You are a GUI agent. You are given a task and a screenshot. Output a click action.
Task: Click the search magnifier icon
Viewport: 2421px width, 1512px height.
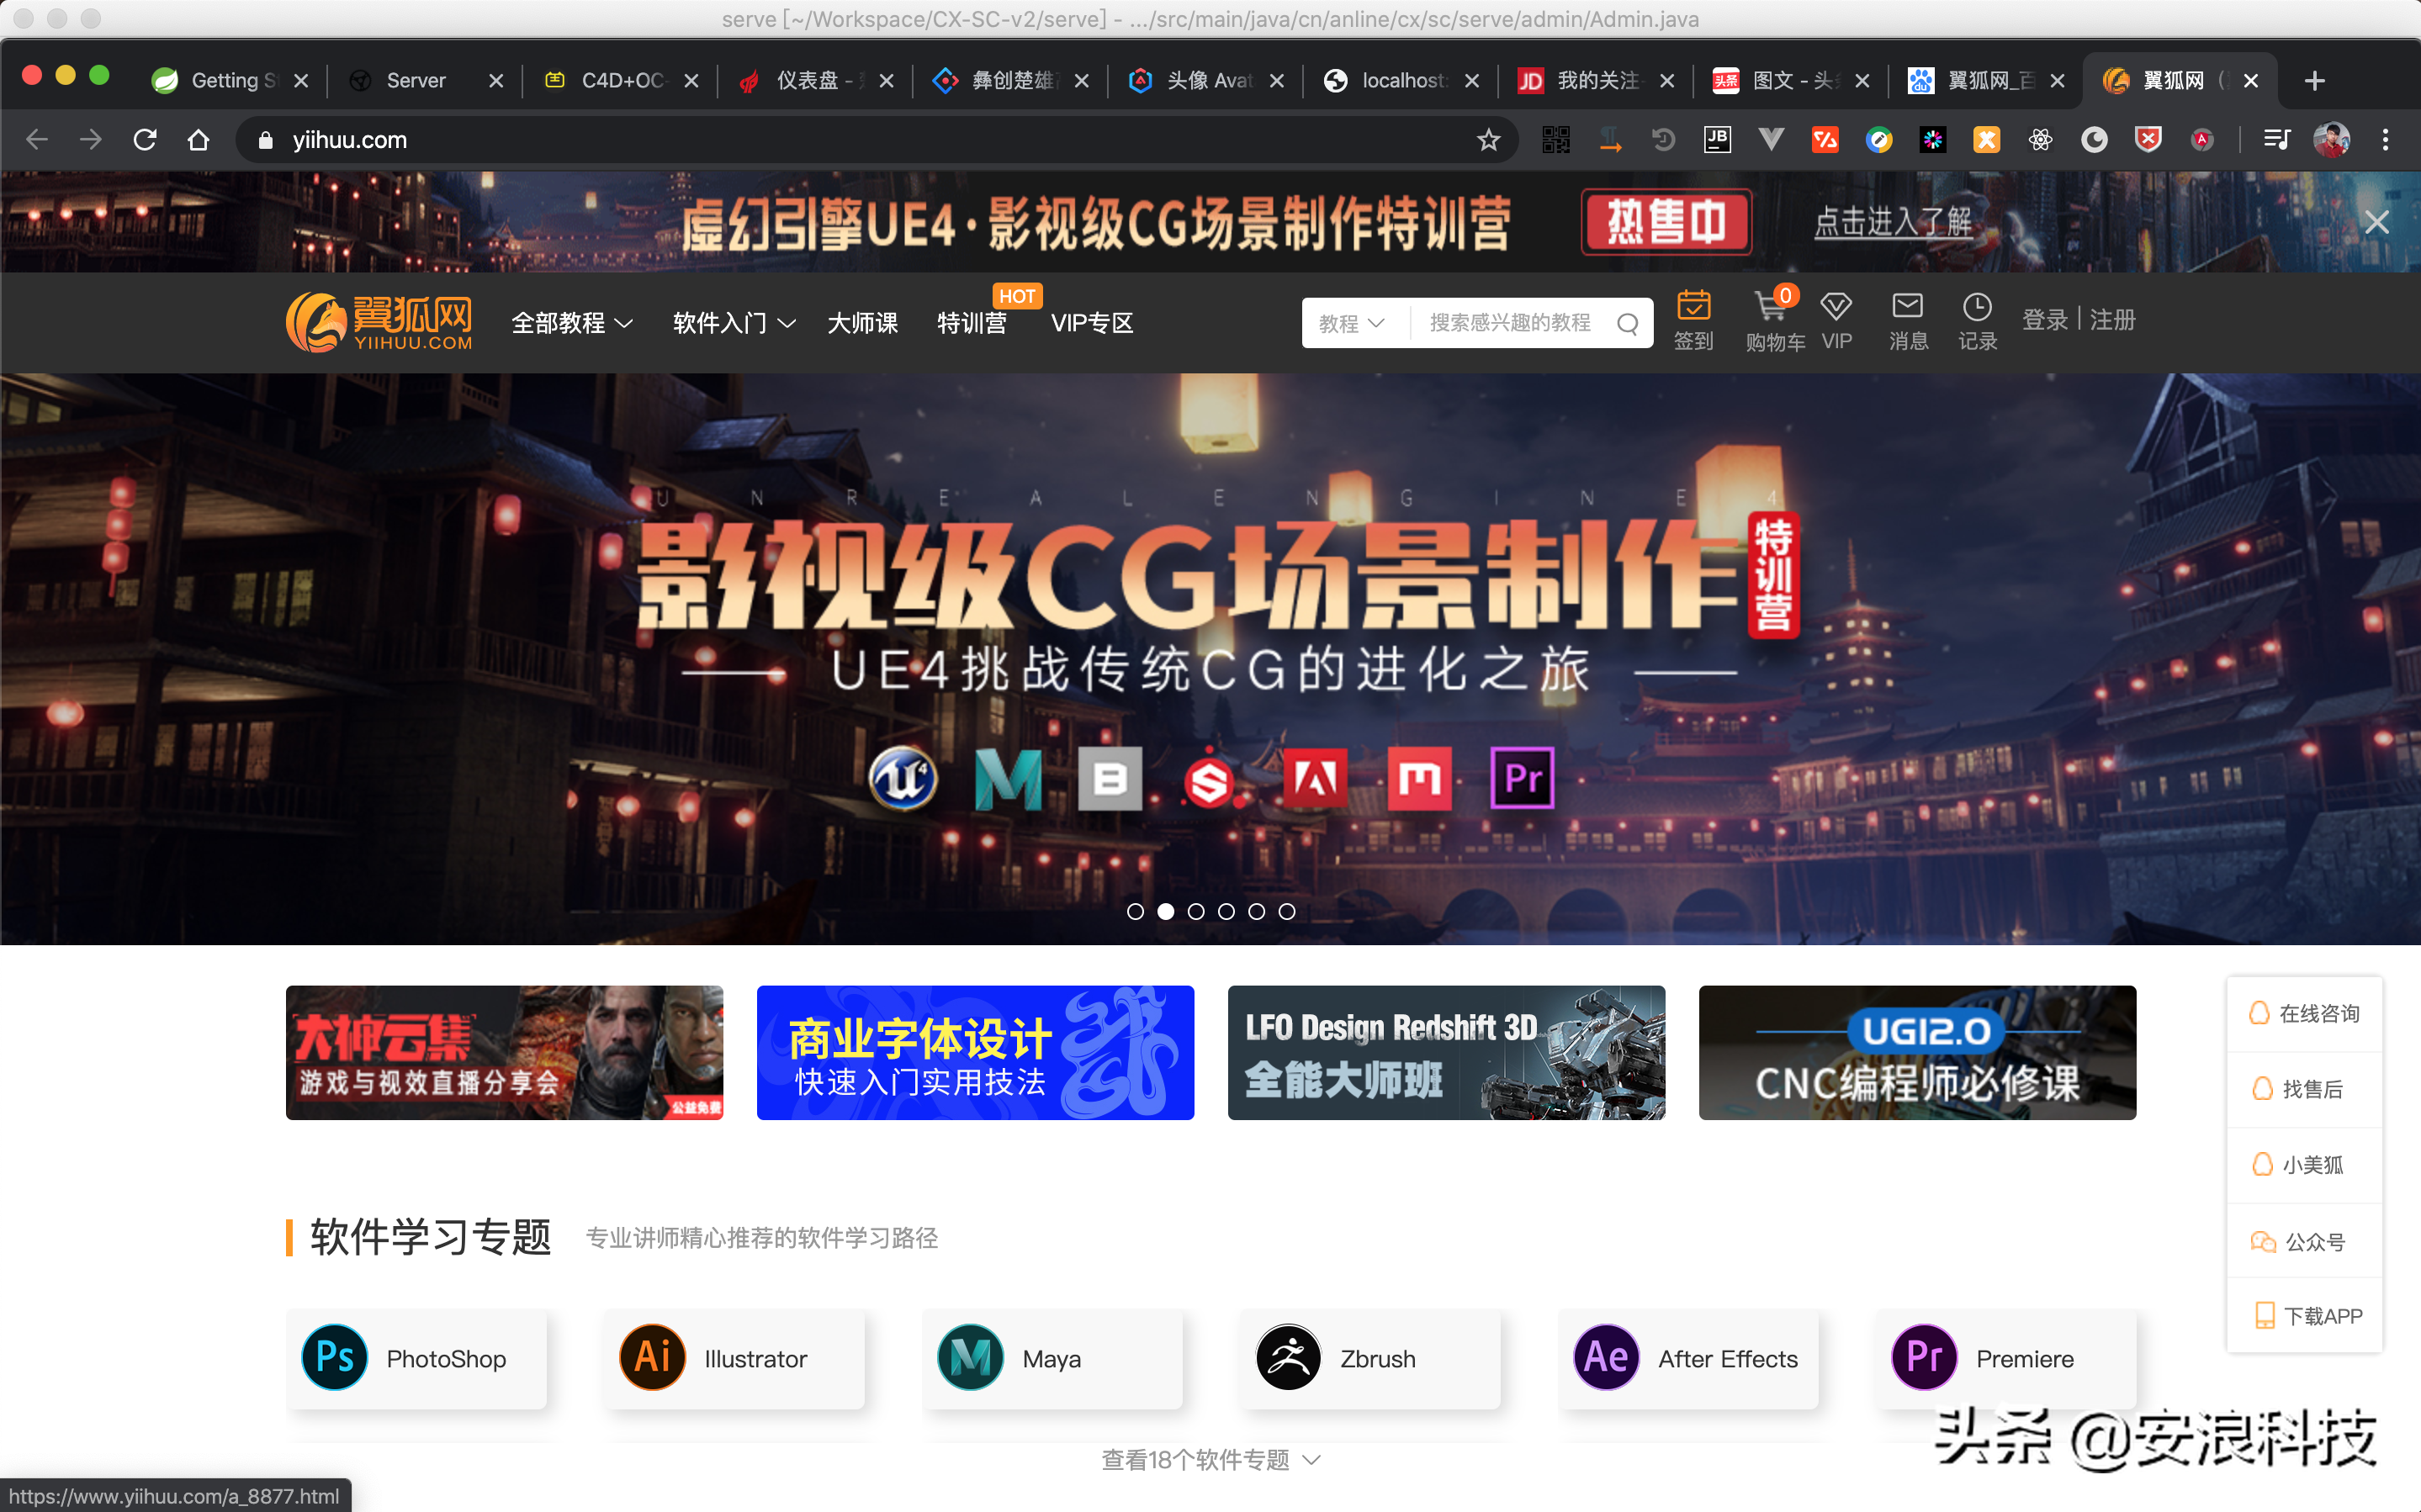(1627, 324)
